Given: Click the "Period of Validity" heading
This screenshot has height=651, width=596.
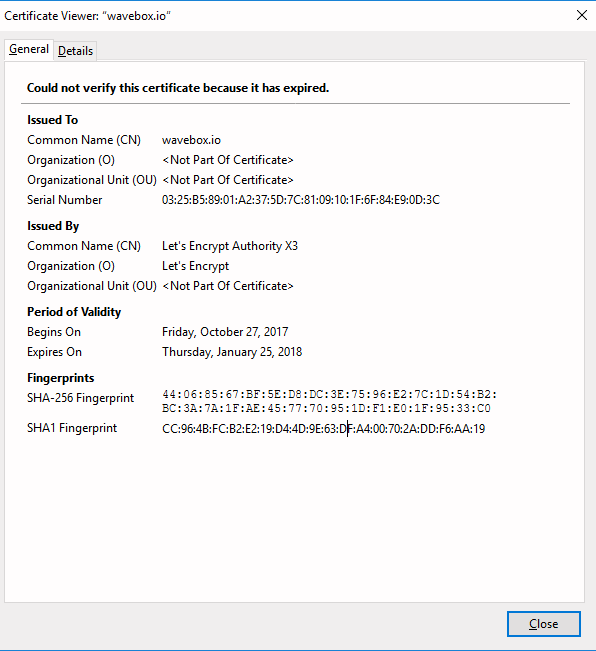Looking at the screenshot, I should 74,312.
